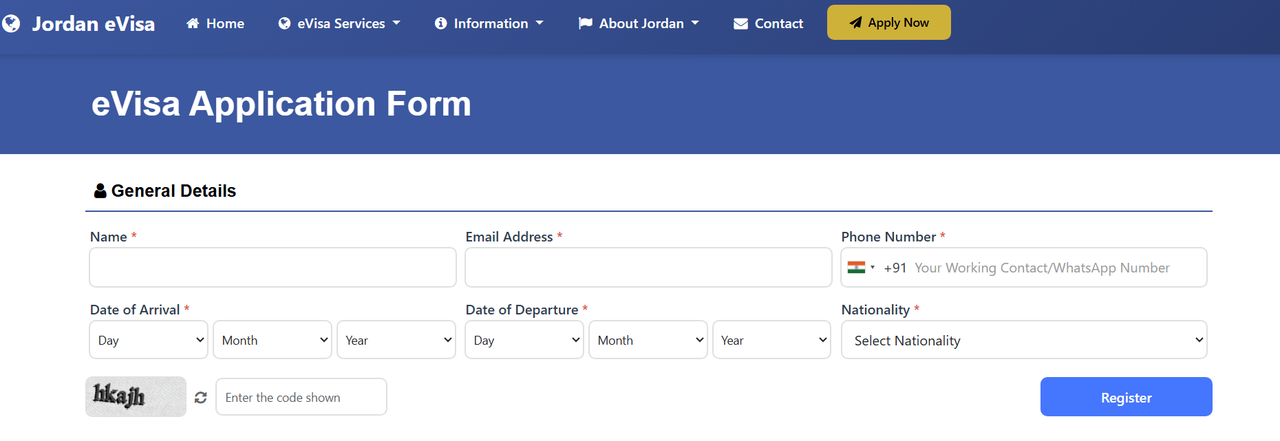The height and width of the screenshot is (441, 1280).
Task: Open the India flag country code selector
Action: (x=861, y=267)
